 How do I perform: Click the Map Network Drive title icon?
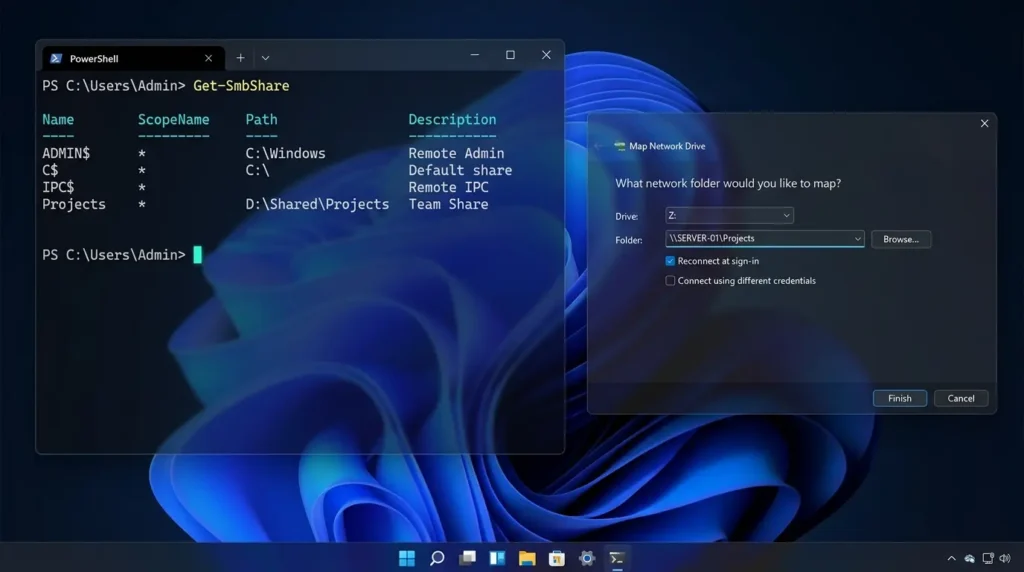pos(620,146)
